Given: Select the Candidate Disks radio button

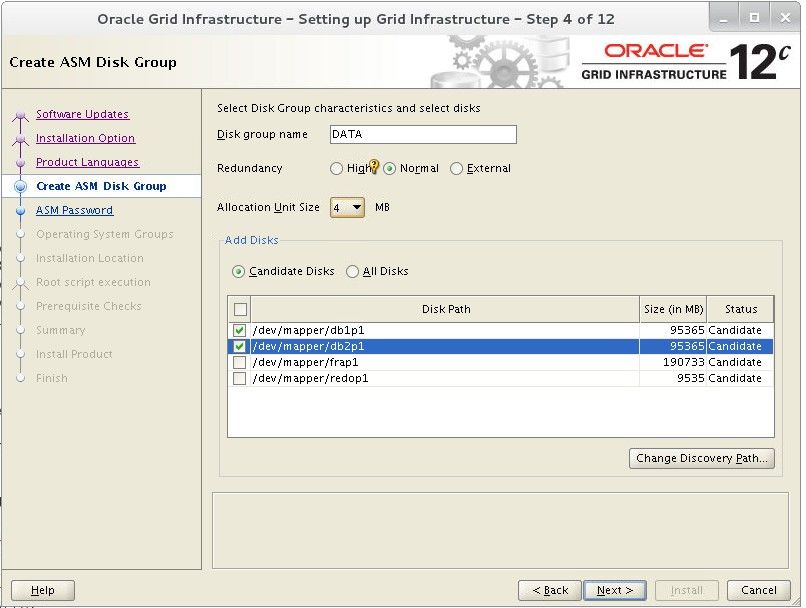Looking at the screenshot, I should point(238,271).
